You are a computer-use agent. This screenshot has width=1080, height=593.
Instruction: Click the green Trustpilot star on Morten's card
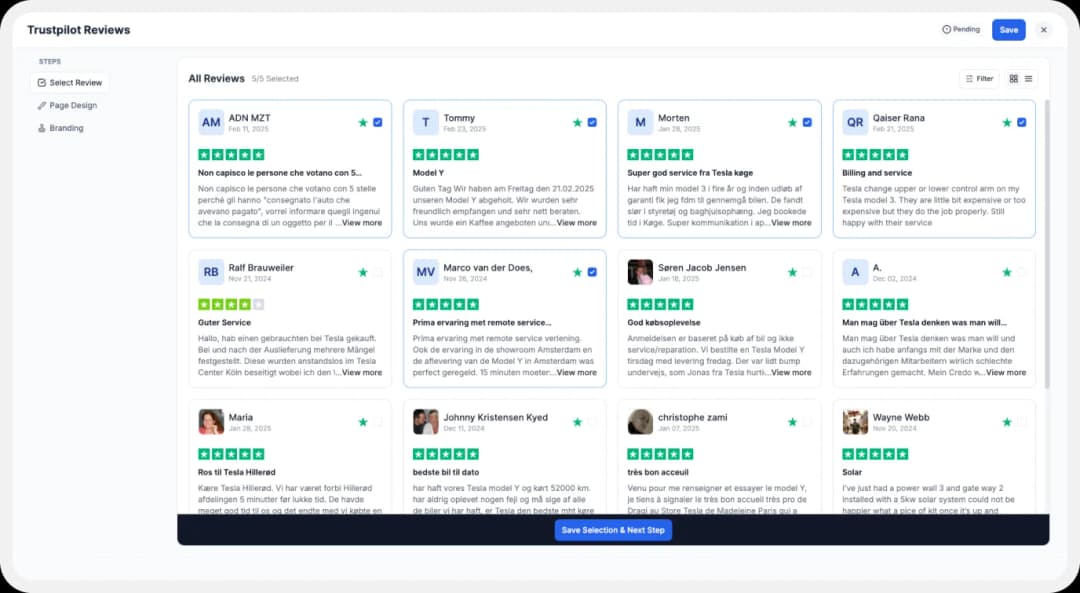(x=792, y=122)
